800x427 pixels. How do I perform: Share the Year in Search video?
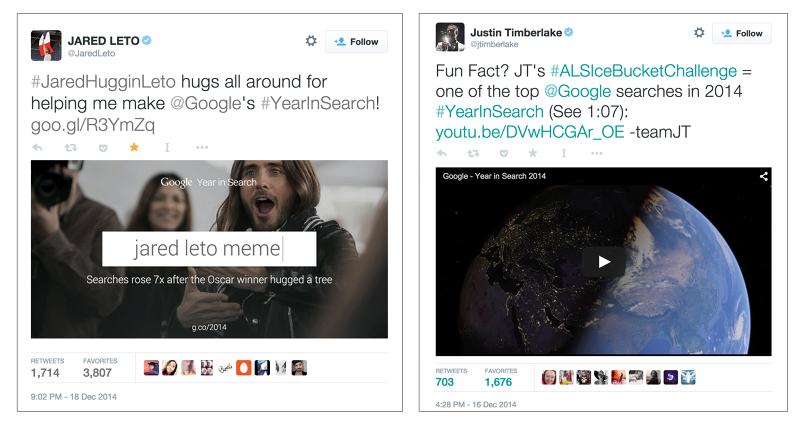point(763,177)
